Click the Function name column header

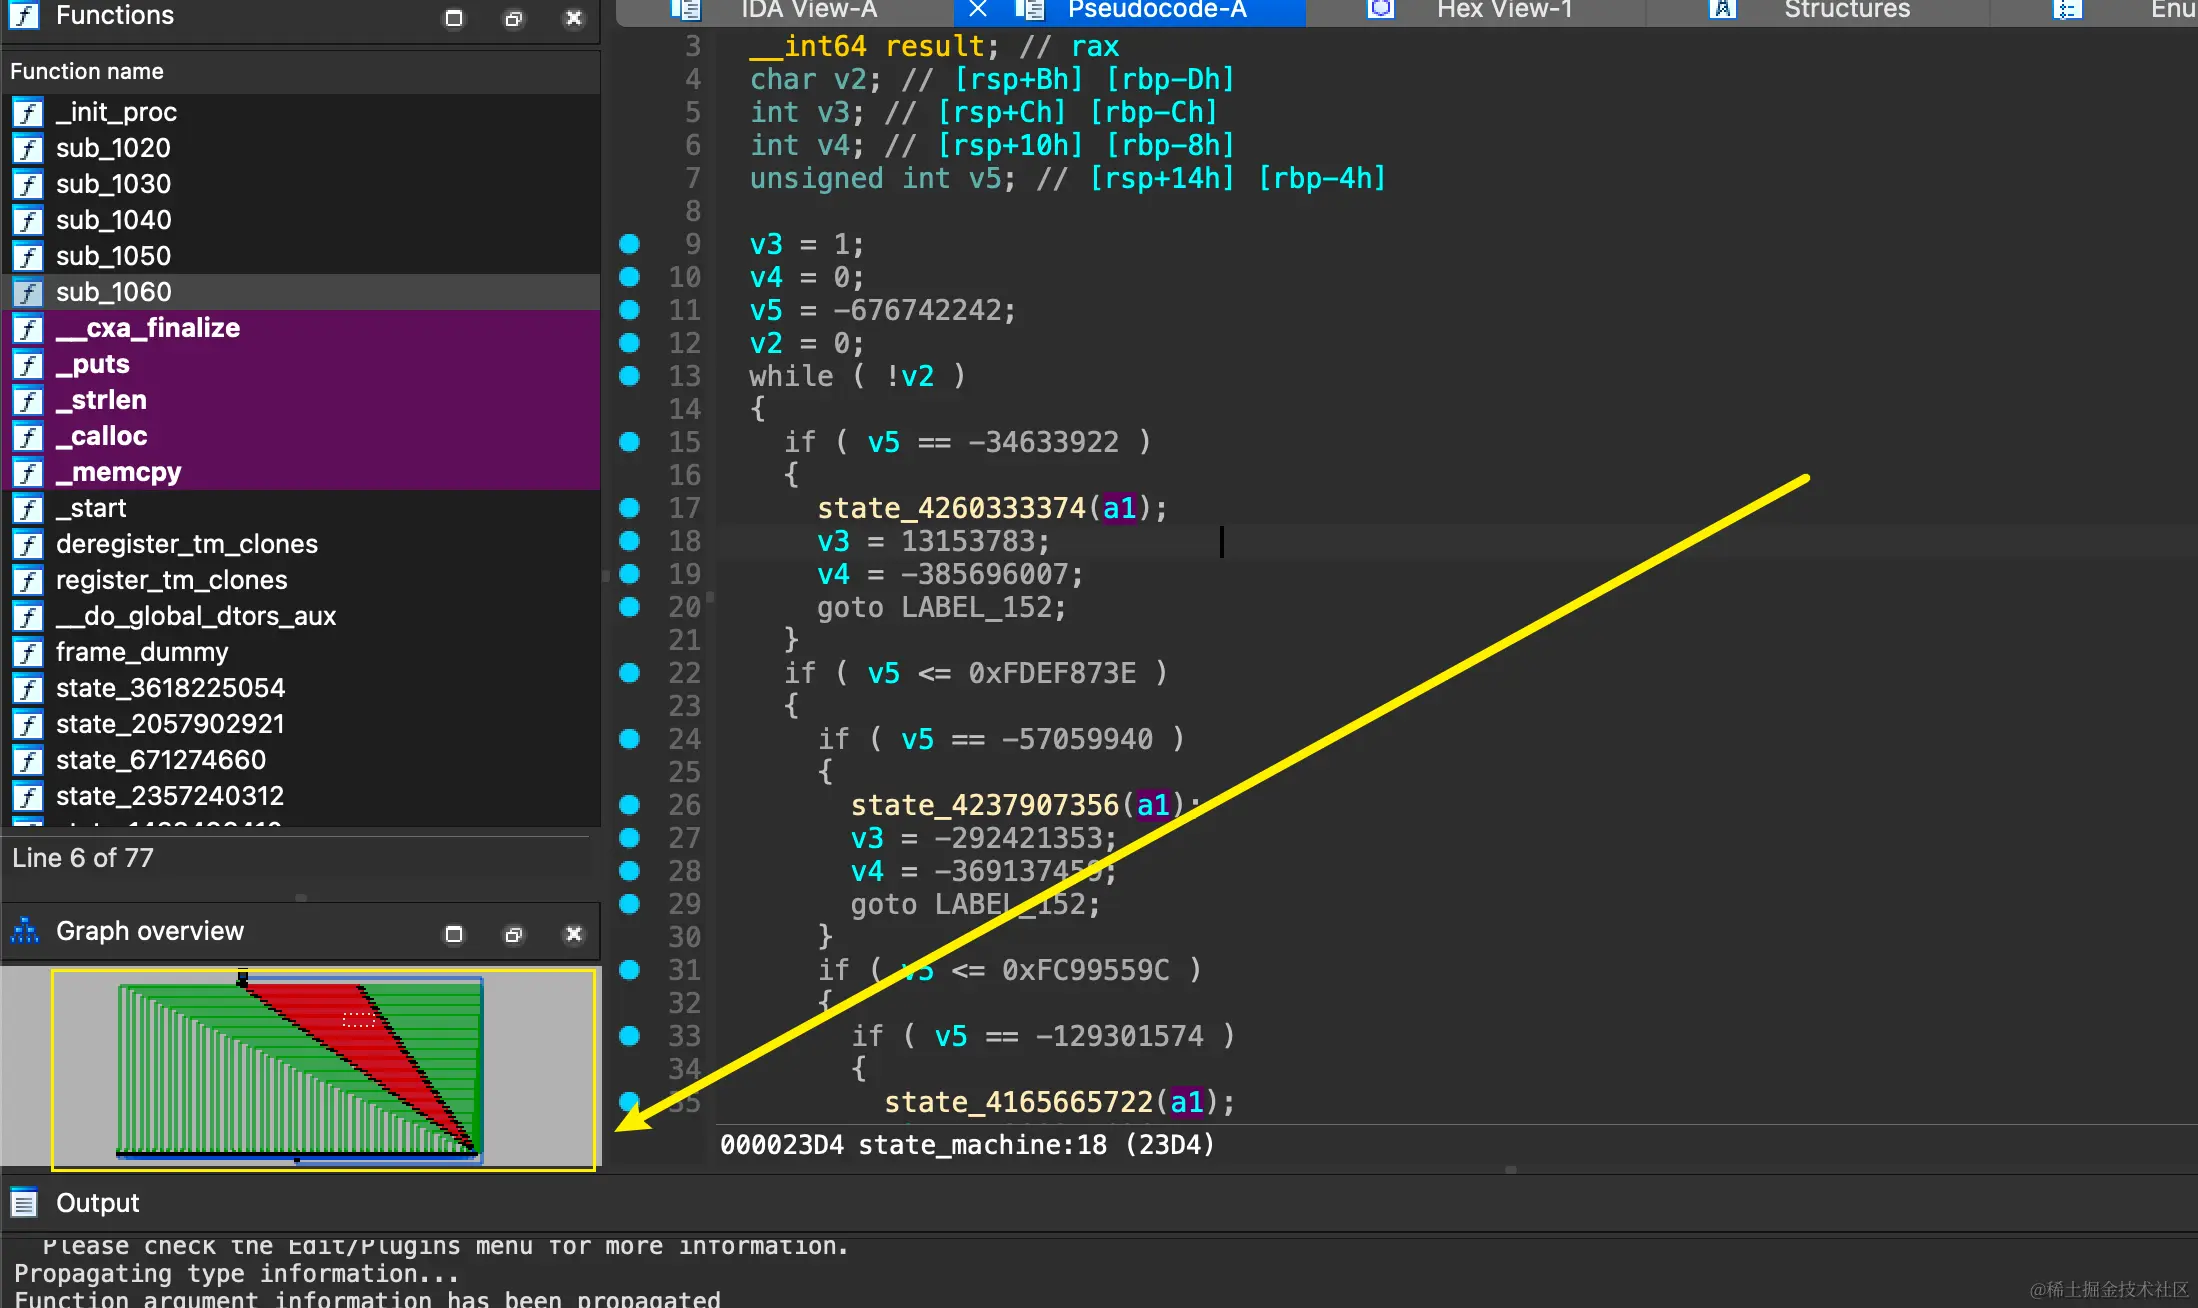pos(87,71)
